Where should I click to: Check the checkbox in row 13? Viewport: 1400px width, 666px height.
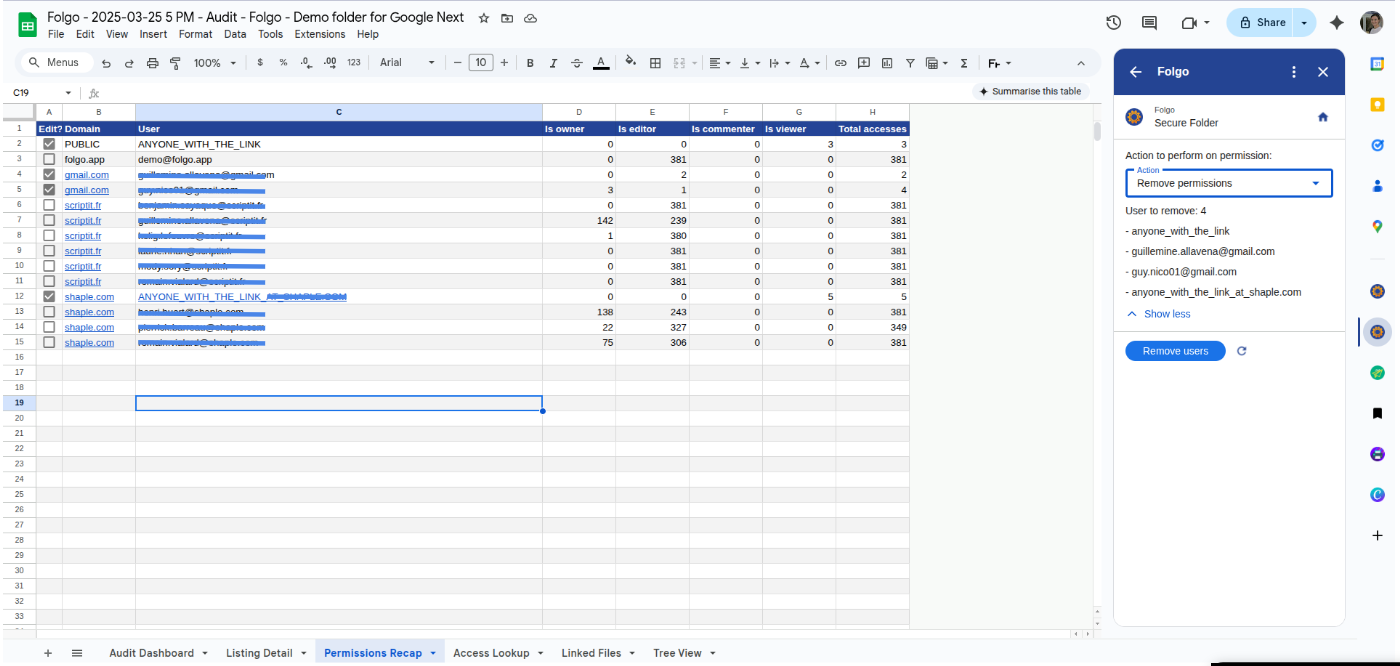tap(49, 312)
